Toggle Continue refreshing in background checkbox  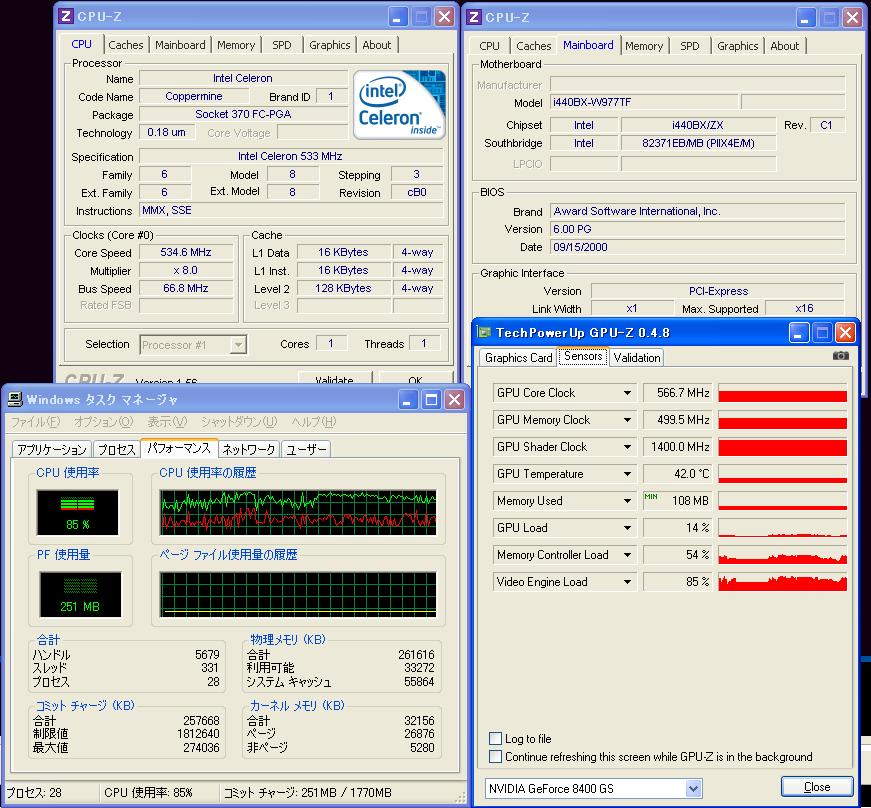tap(496, 757)
